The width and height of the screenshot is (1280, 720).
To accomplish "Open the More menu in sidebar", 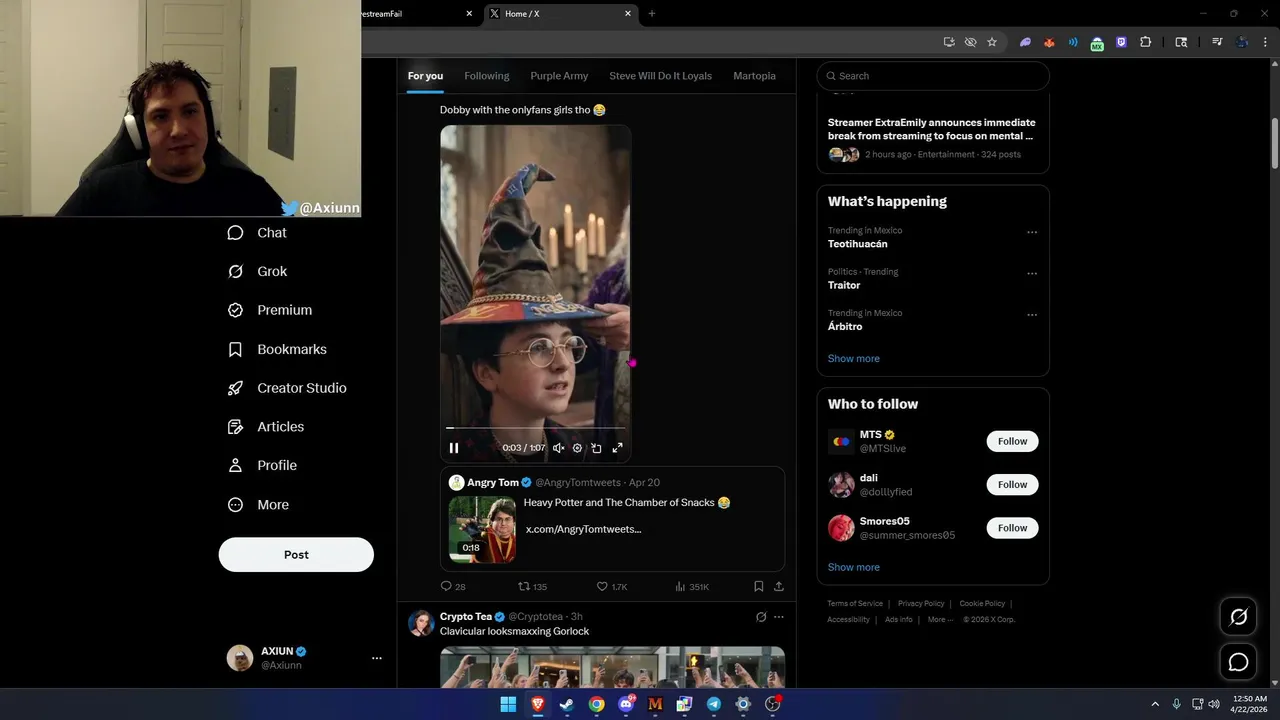I will tap(258, 505).
